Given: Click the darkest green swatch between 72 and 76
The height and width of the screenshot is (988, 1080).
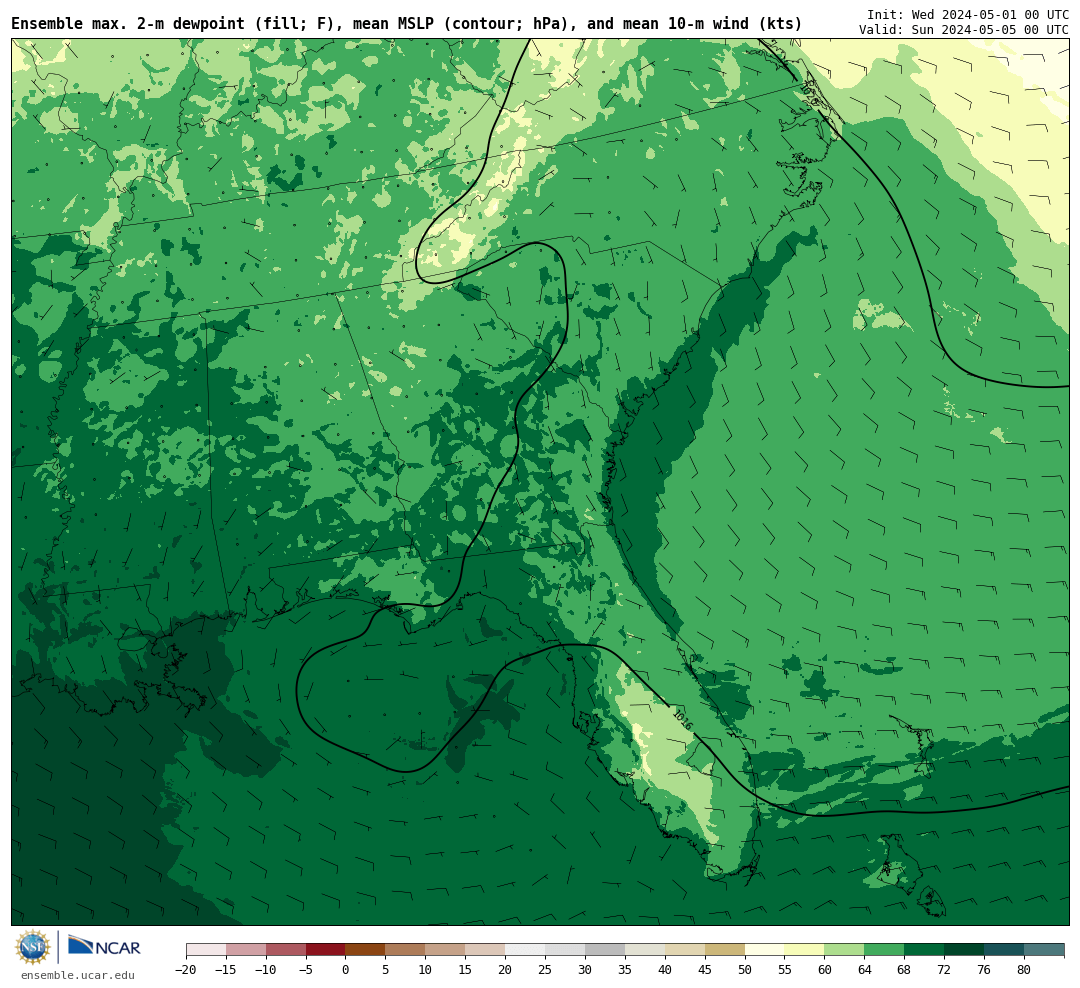Looking at the screenshot, I should (x=964, y=950).
